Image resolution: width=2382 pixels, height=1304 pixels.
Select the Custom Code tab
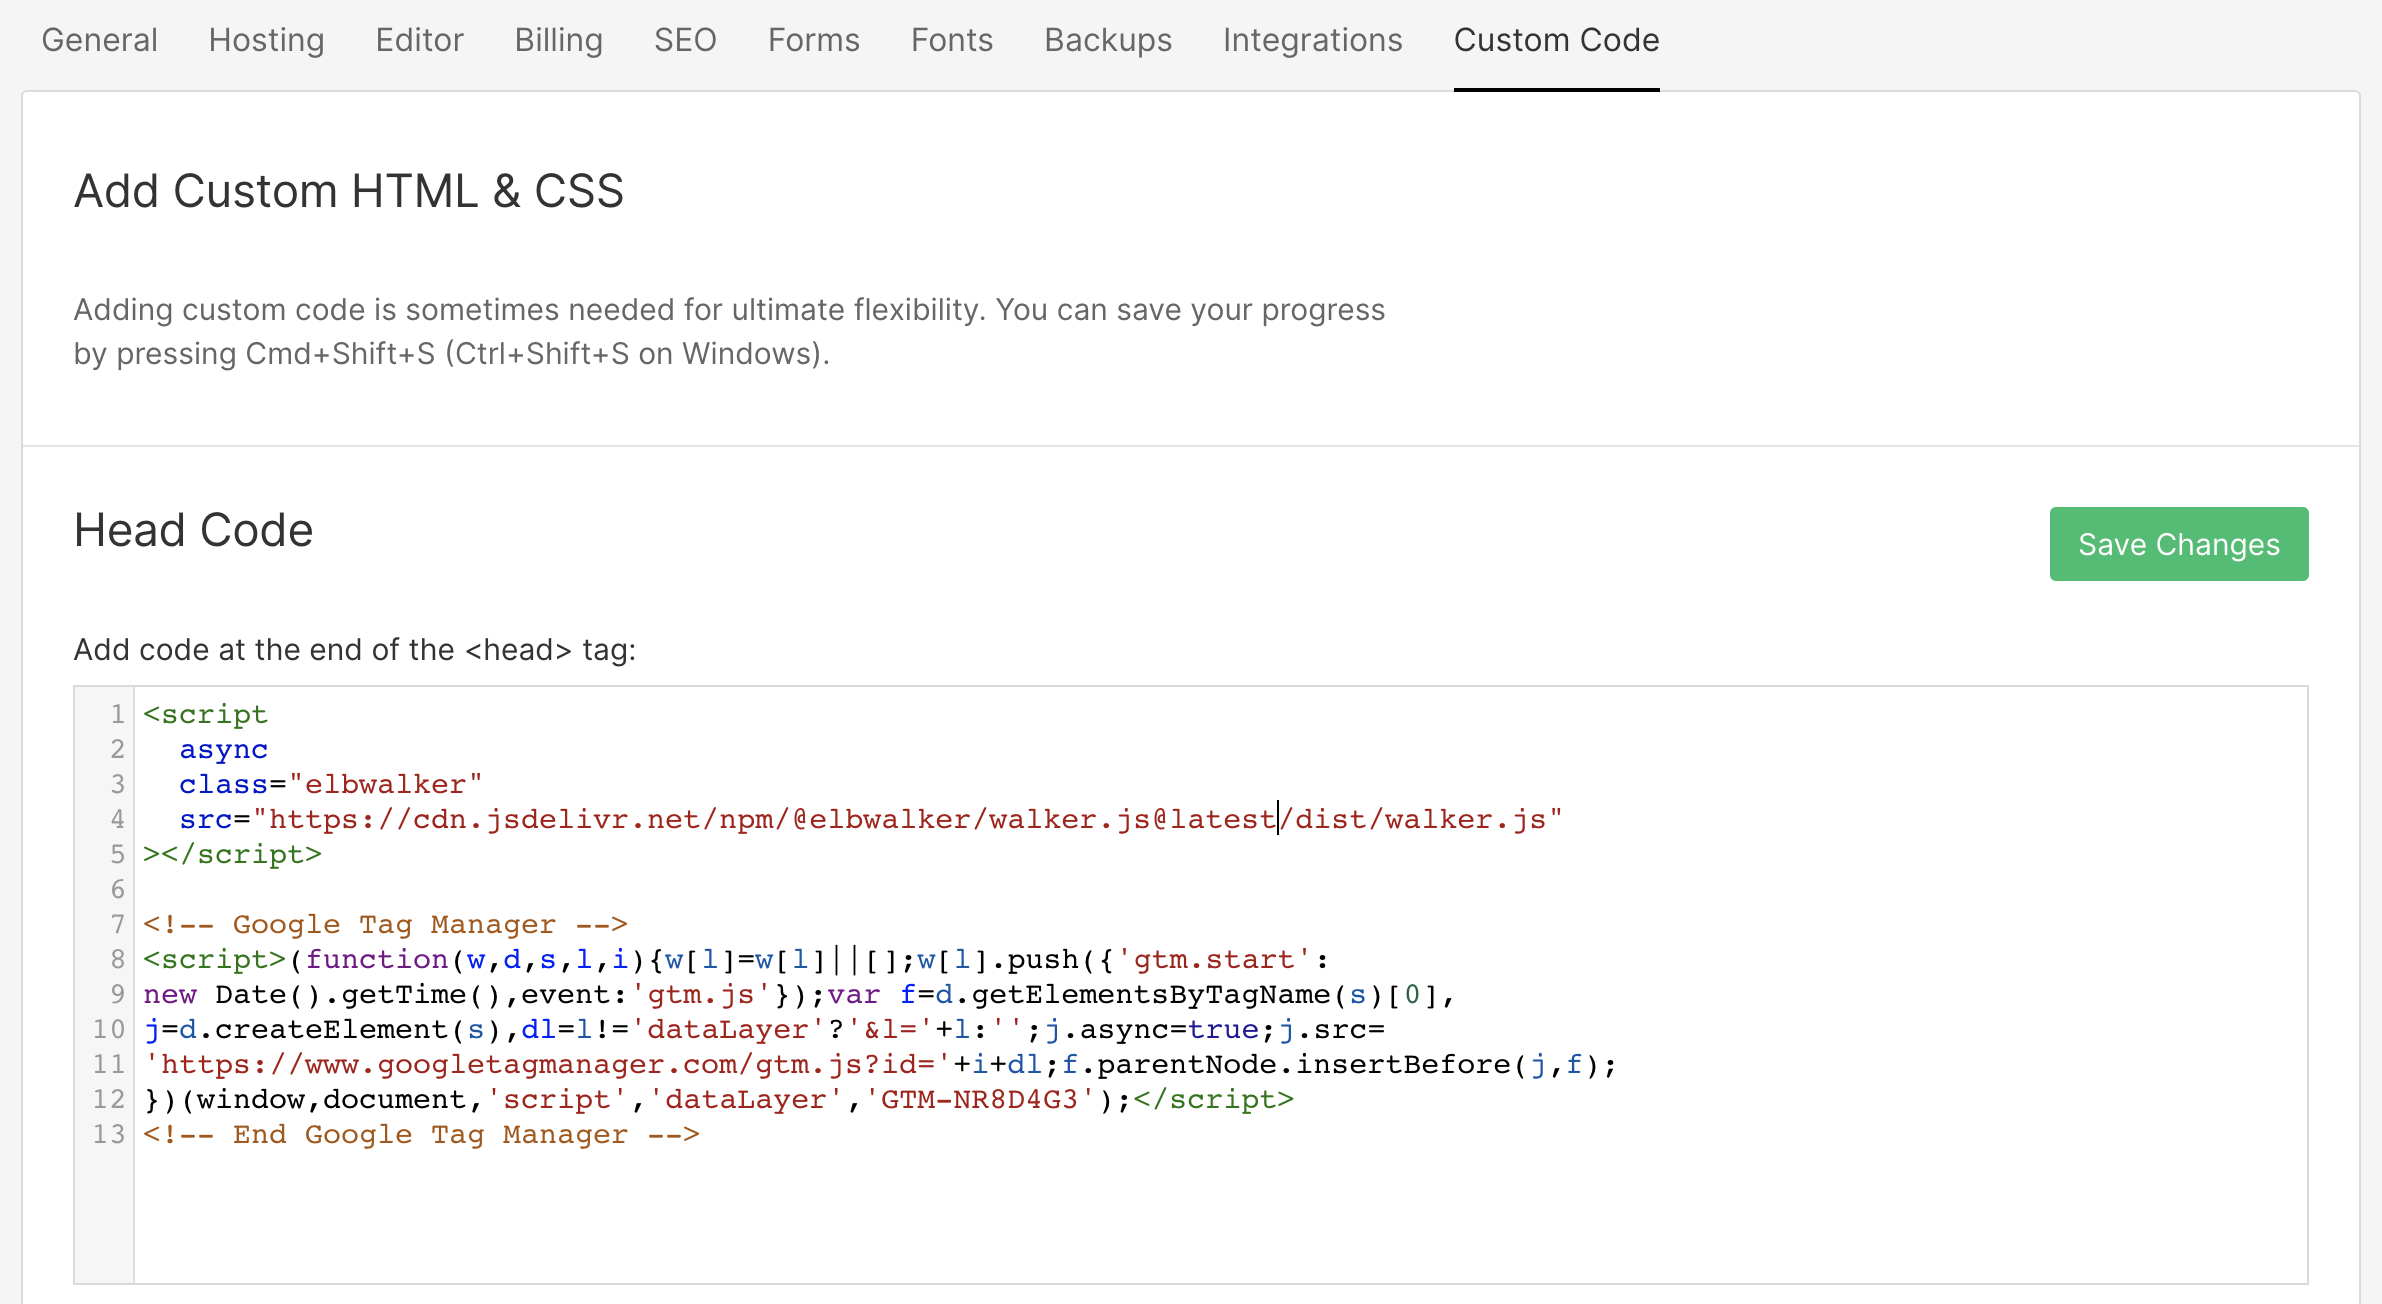click(1556, 40)
